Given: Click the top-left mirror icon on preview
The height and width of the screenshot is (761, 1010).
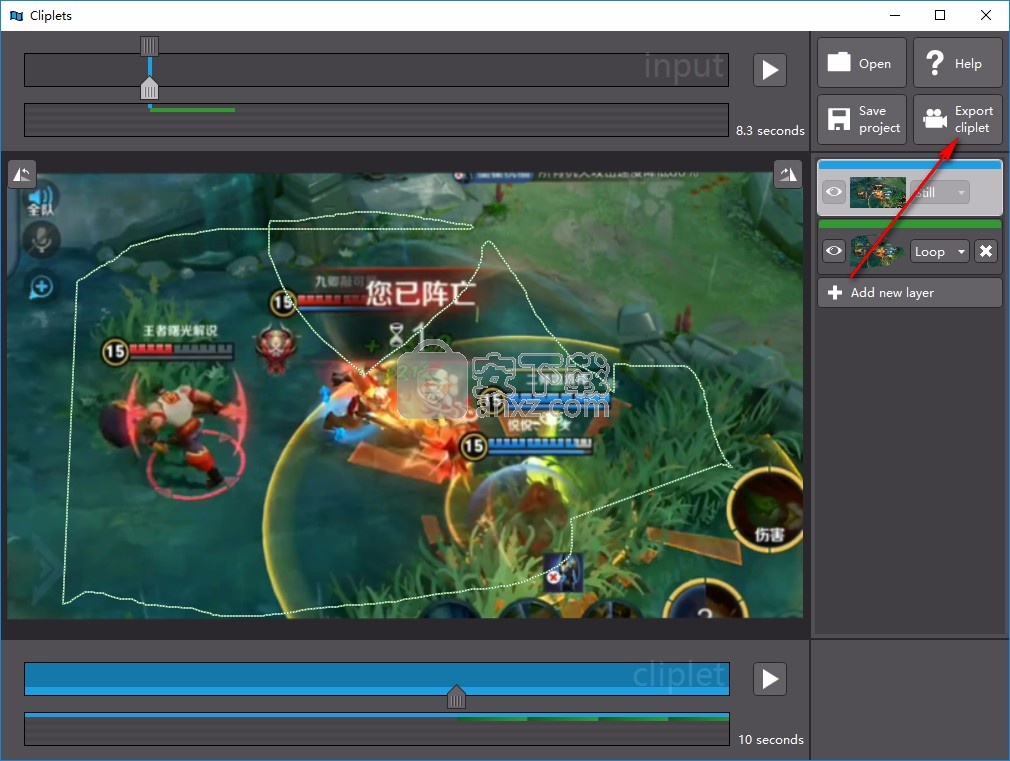Looking at the screenshot, I should tap(22, 174).
